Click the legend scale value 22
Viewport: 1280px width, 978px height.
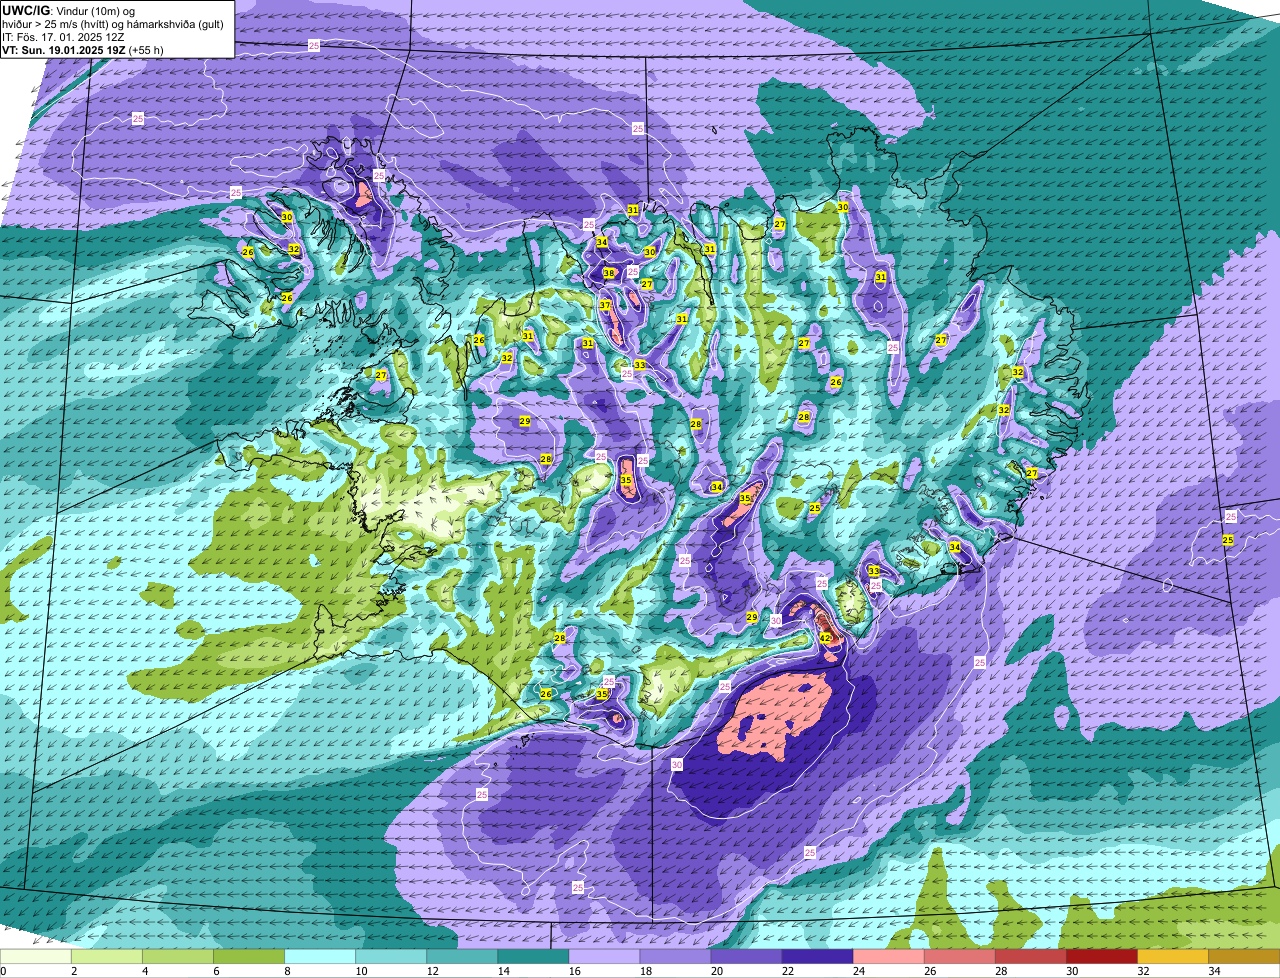787,971
